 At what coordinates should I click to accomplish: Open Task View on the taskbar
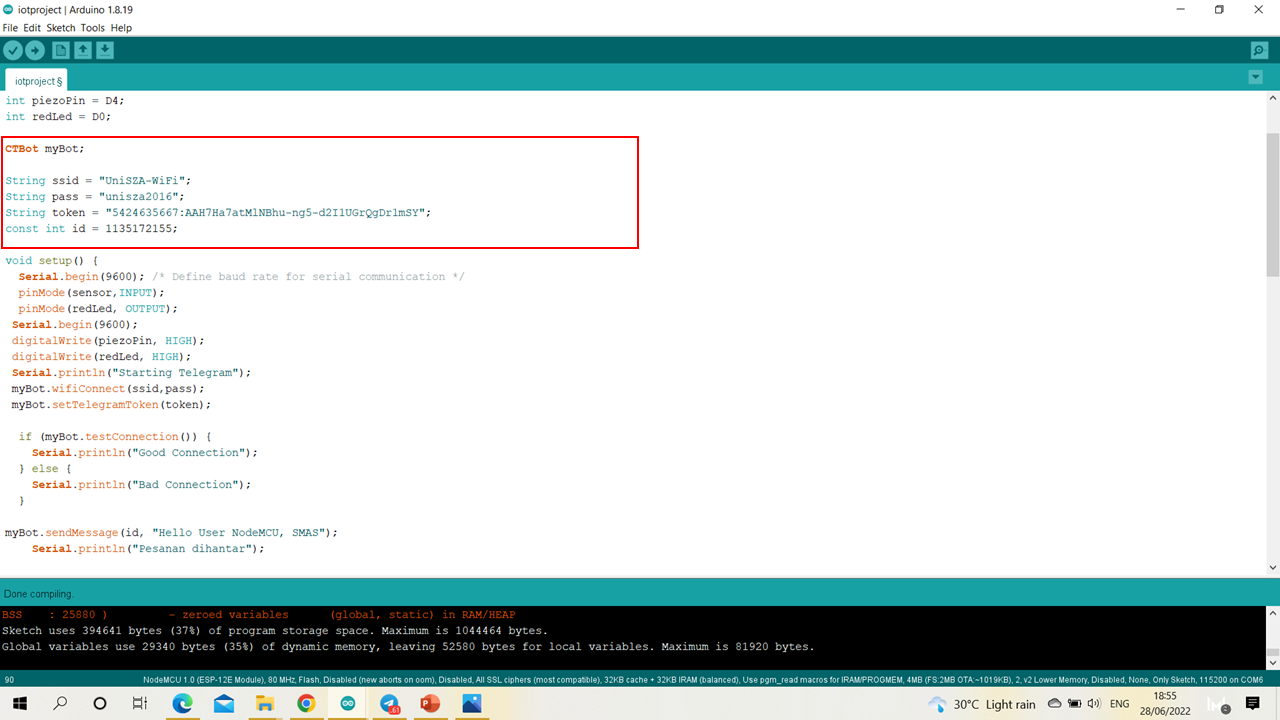pos(140,704)
